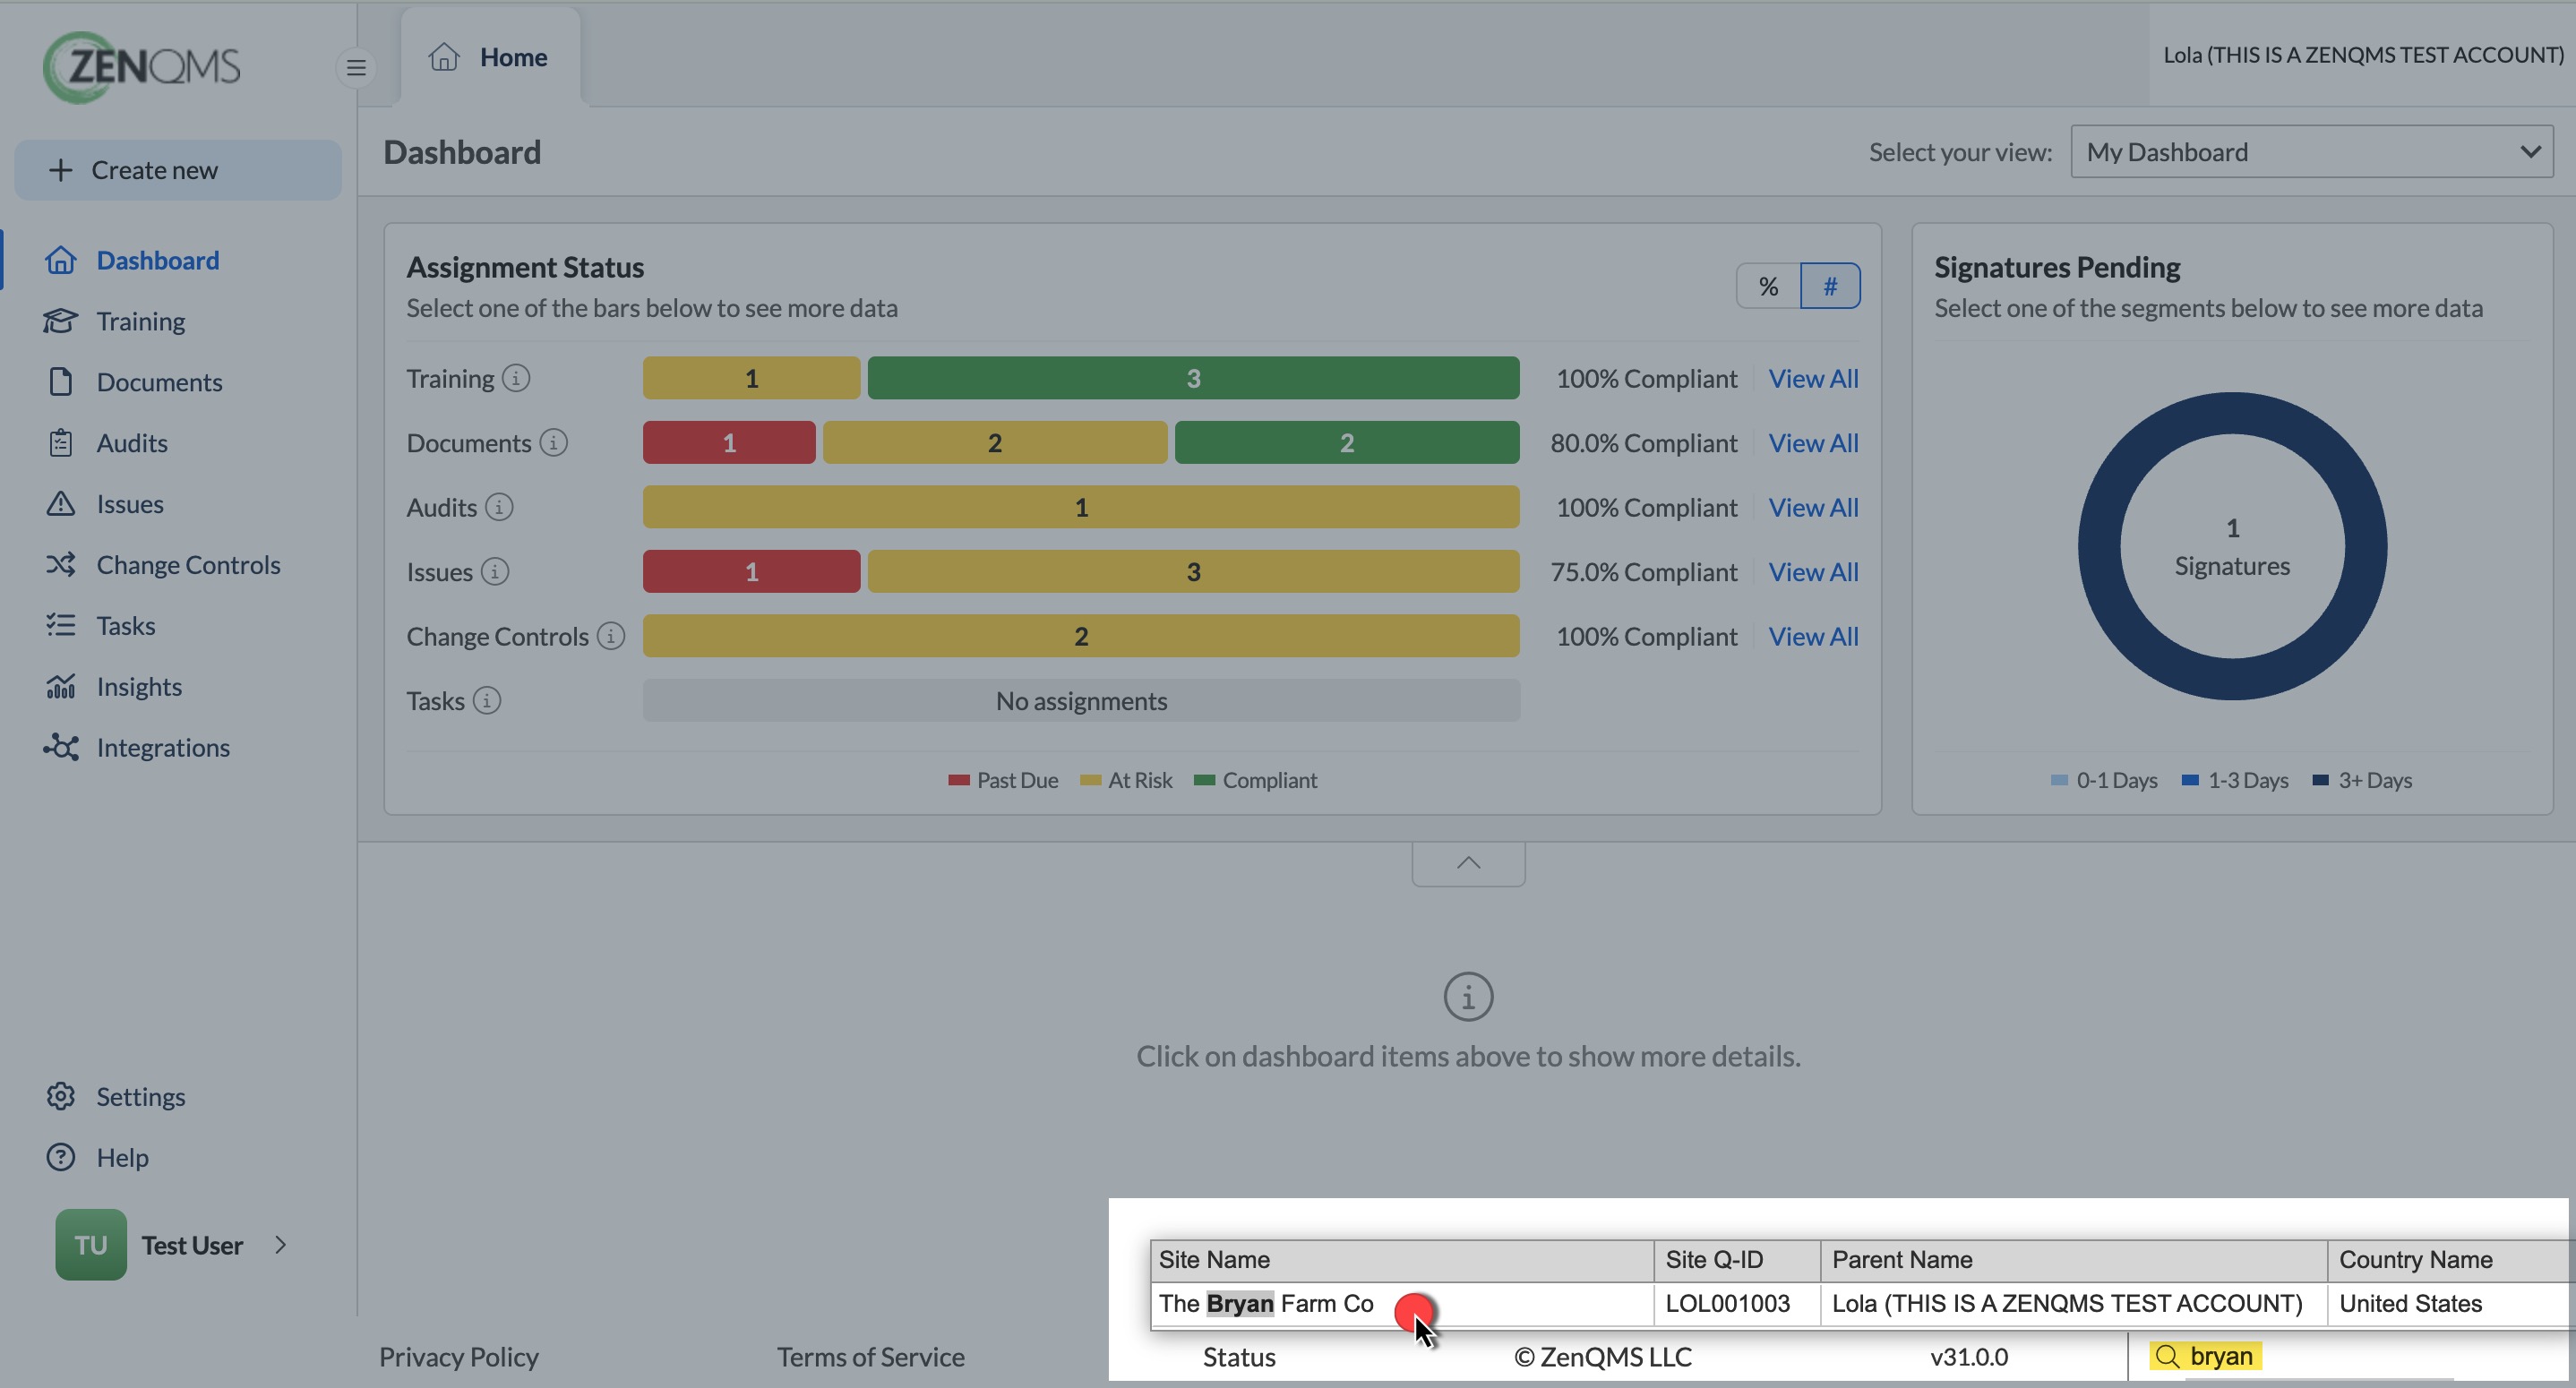Click View All for Training
This screenshot has width=2576, height=1388.
1813,378
